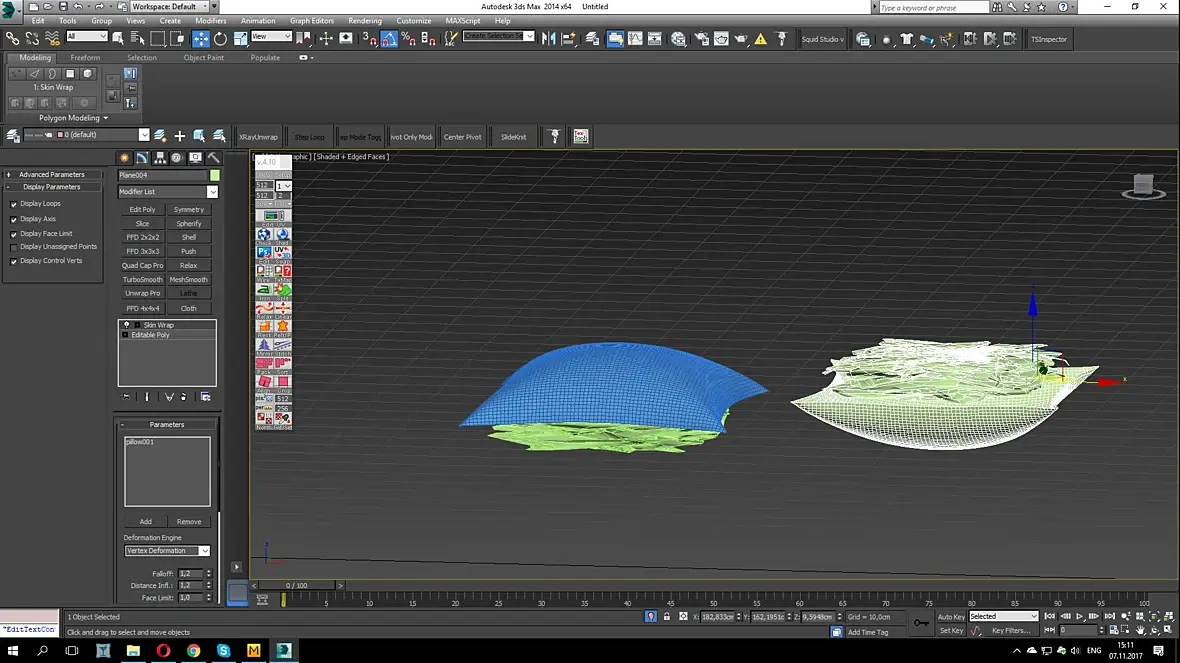The width and height of the screenshot is (1180, 663).
Task: Click the ViewCube in the viewport
Action: click(1143, 186)
